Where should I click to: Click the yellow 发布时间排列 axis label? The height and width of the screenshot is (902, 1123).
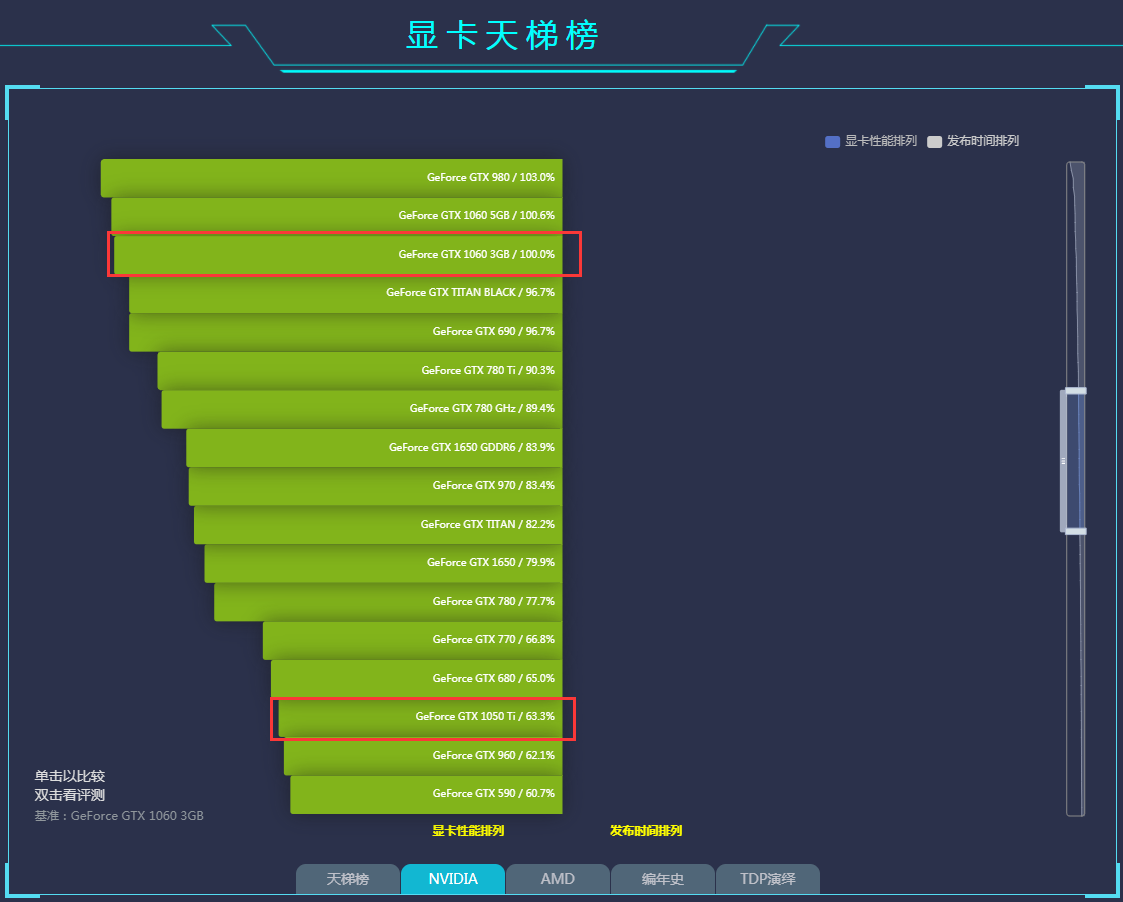click(x=646, y=831)
